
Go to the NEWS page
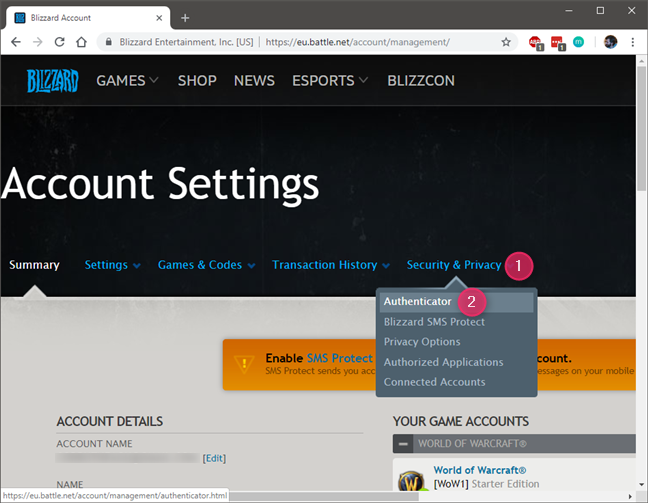pyautogui.click(x=254, y=81)
